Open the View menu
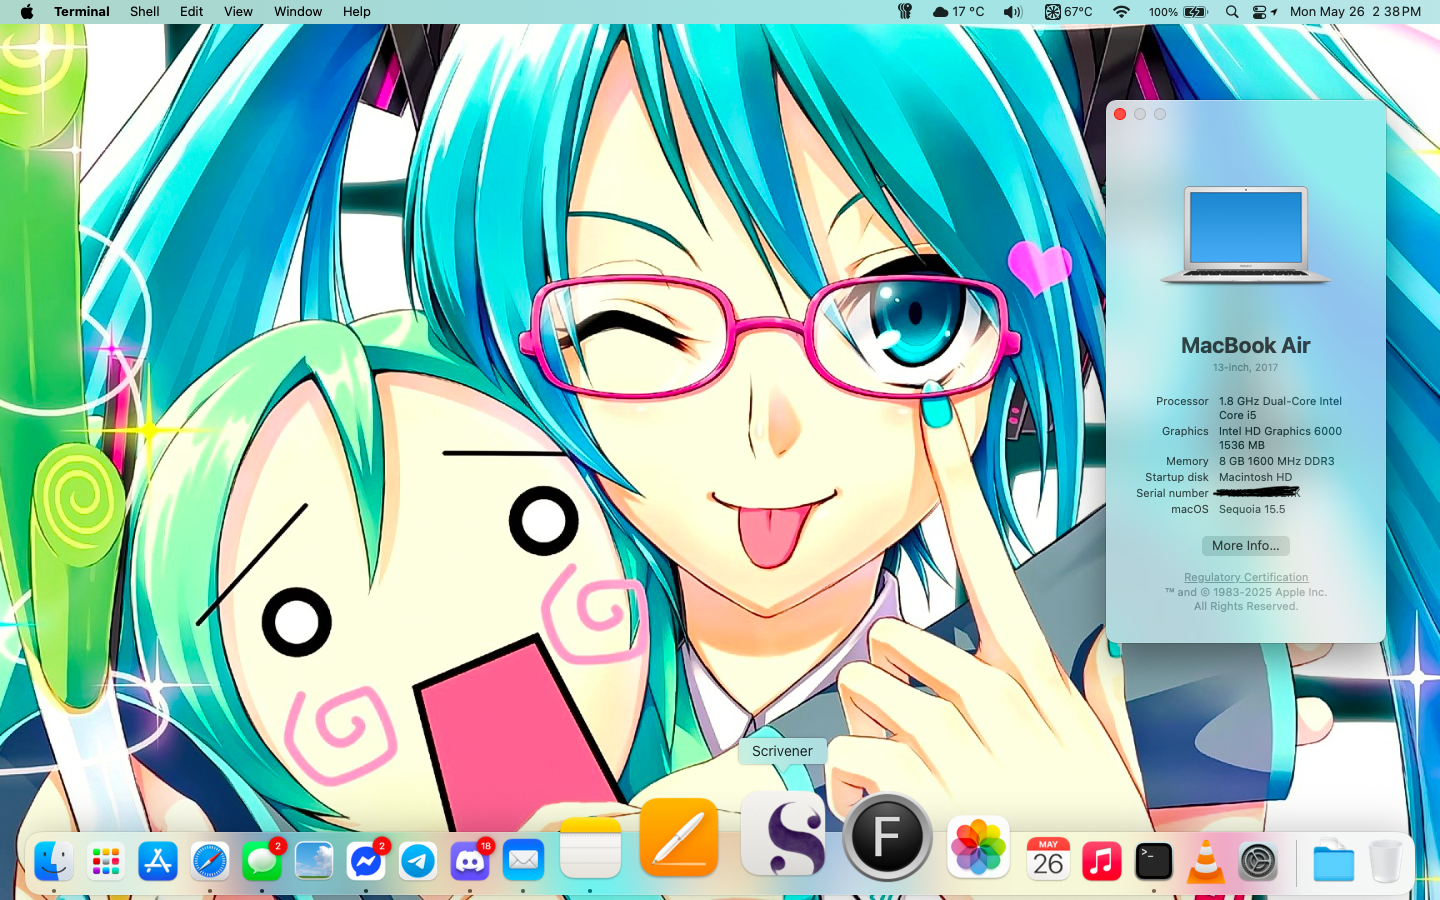Screen dimensions: 1440x900 point(238,12)
